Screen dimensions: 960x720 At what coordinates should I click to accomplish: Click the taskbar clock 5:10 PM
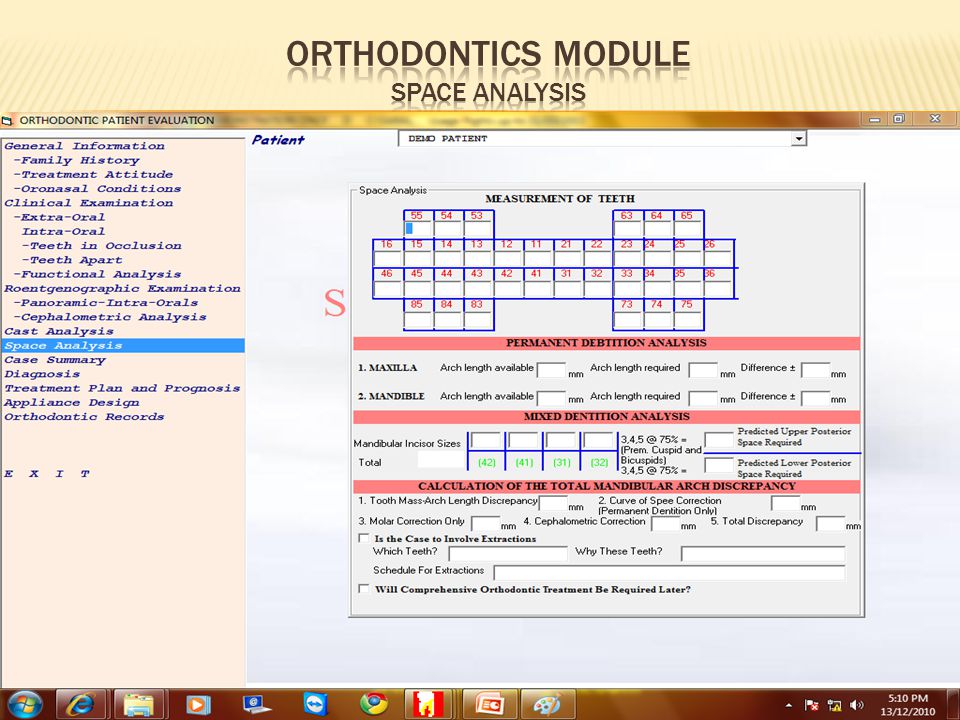tap(907, 698)
